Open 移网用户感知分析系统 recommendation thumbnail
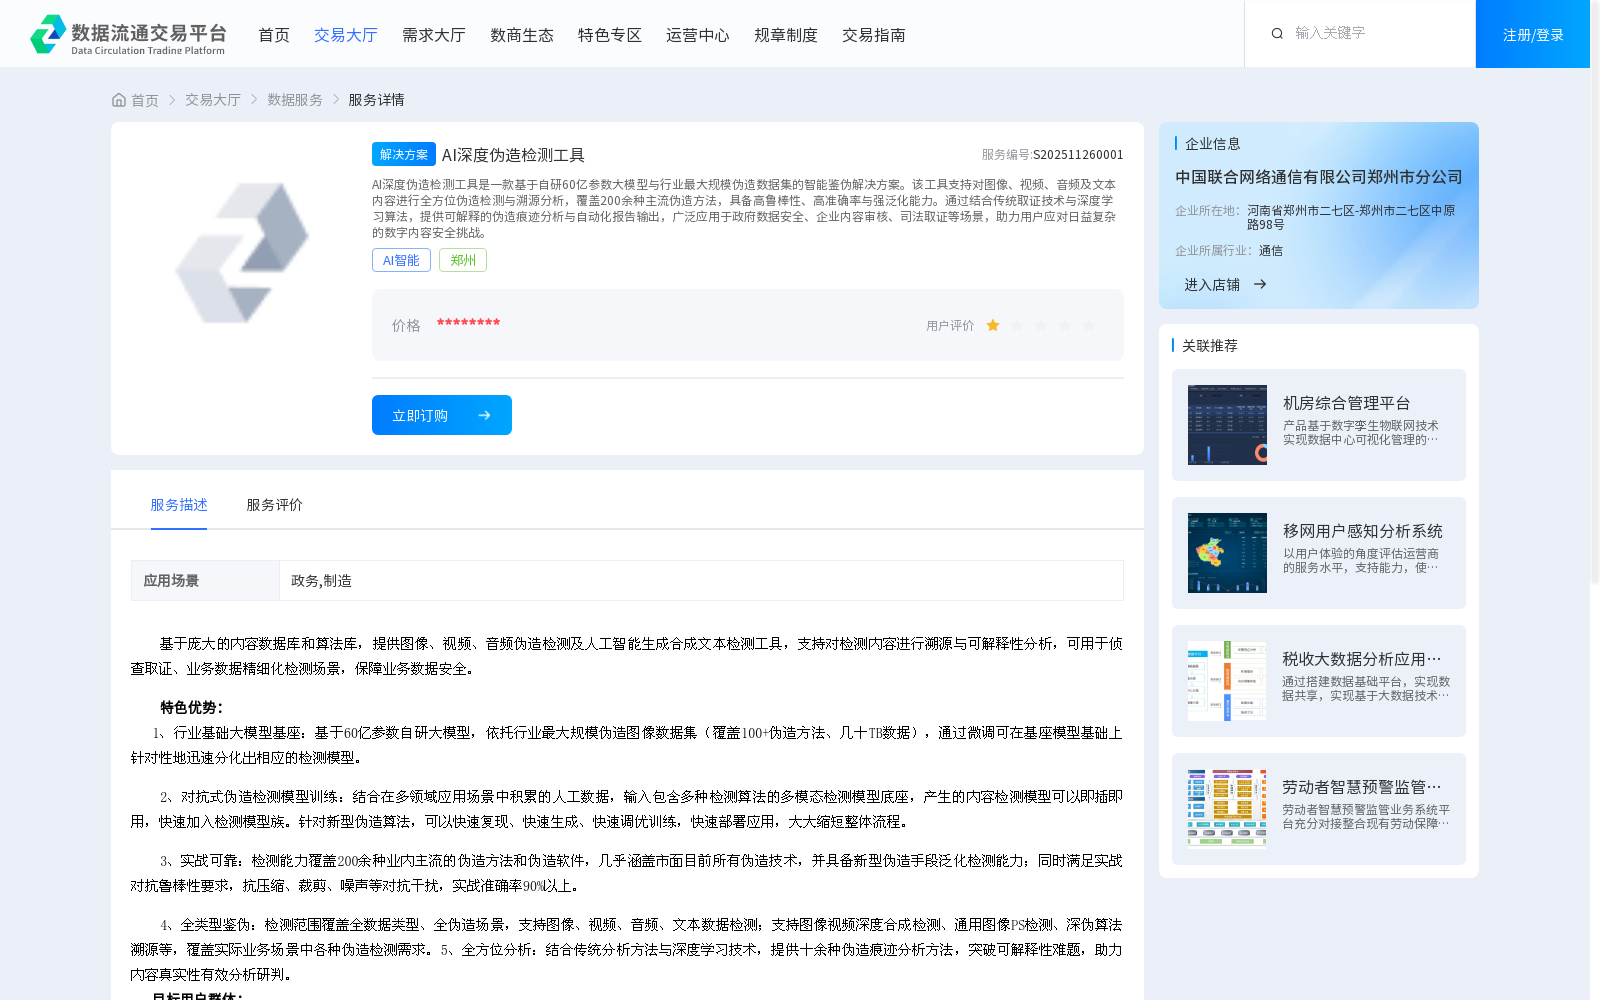1600x1000 pixels. (1227, 553)
